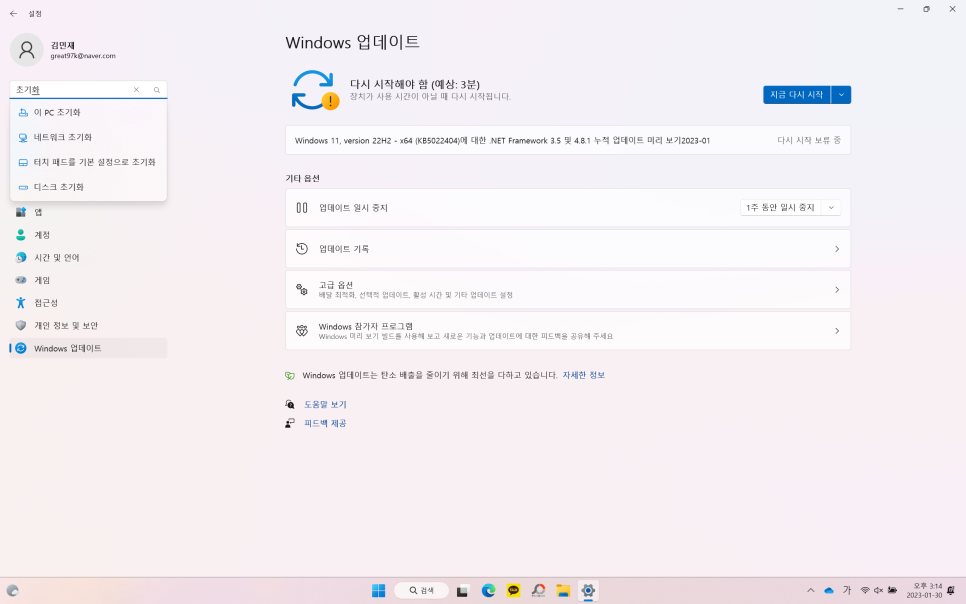Select the '디스크 초기화' search suggestion
This screenshot has width=966, height=604.
pyautogui.click(x=88, y=187)
